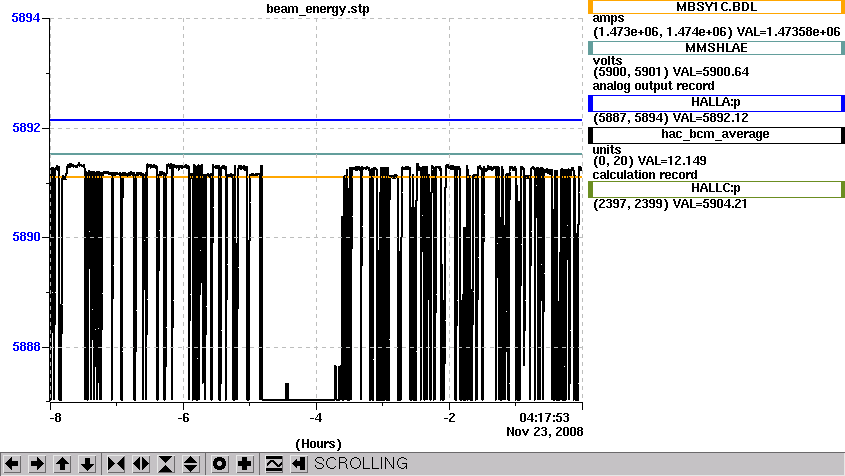
Task: Click the 5888 y-axis label
Action: pyautogui.click(x=26, y=347)
